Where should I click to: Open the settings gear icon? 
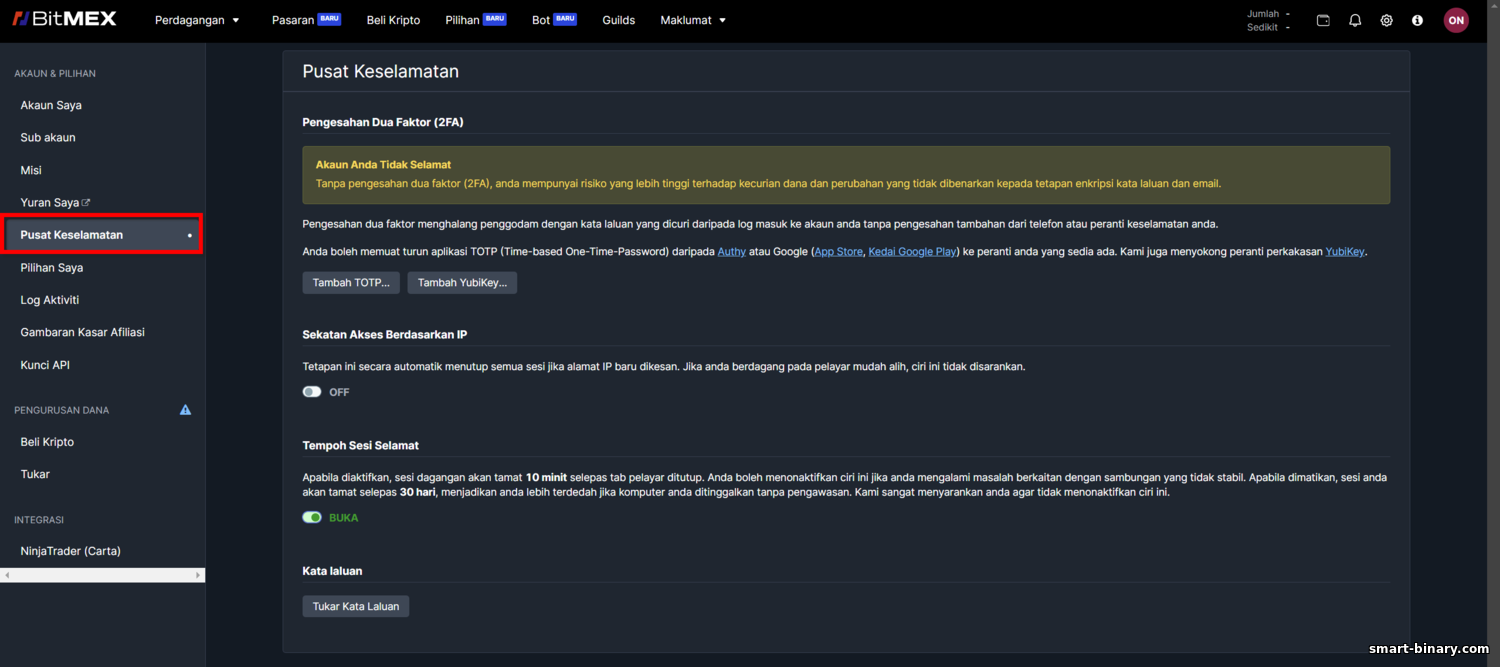1387,20
